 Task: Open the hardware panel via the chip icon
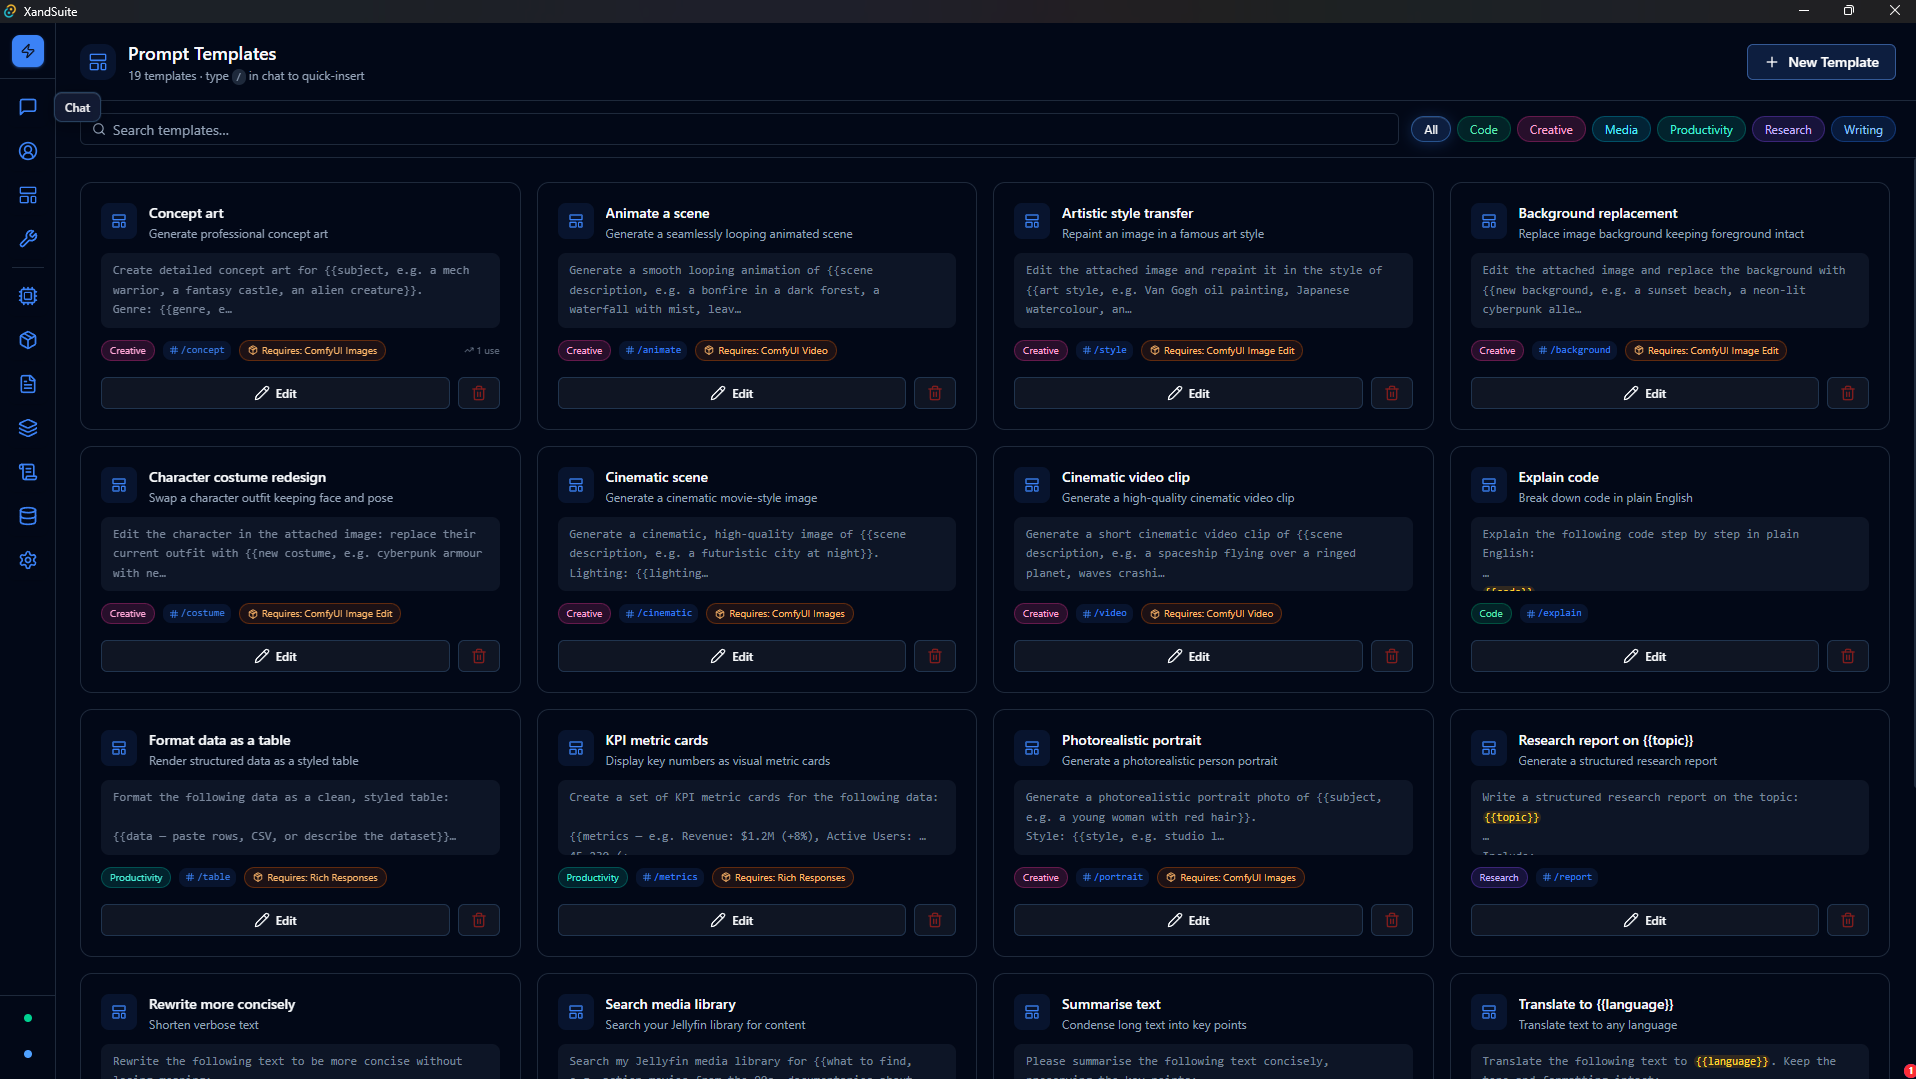(x=27, y=296)
